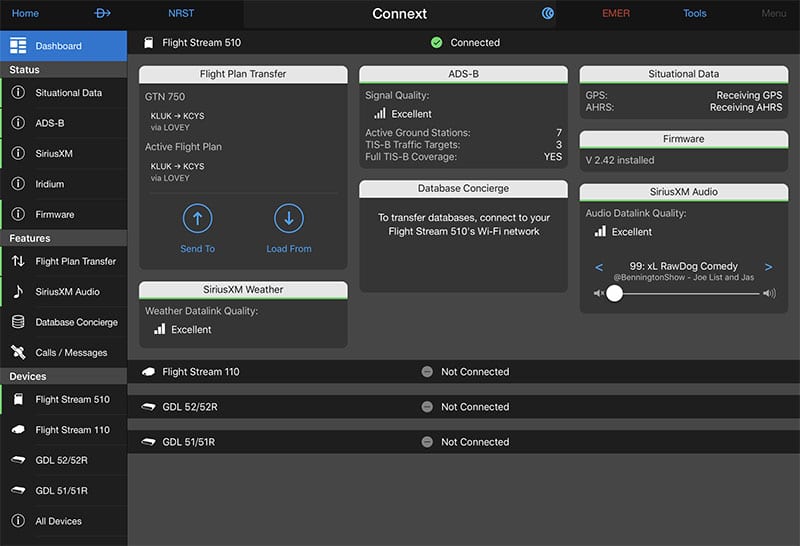800x546 pixels.
Task: Click the Load From label
Action: click(289, 249)
